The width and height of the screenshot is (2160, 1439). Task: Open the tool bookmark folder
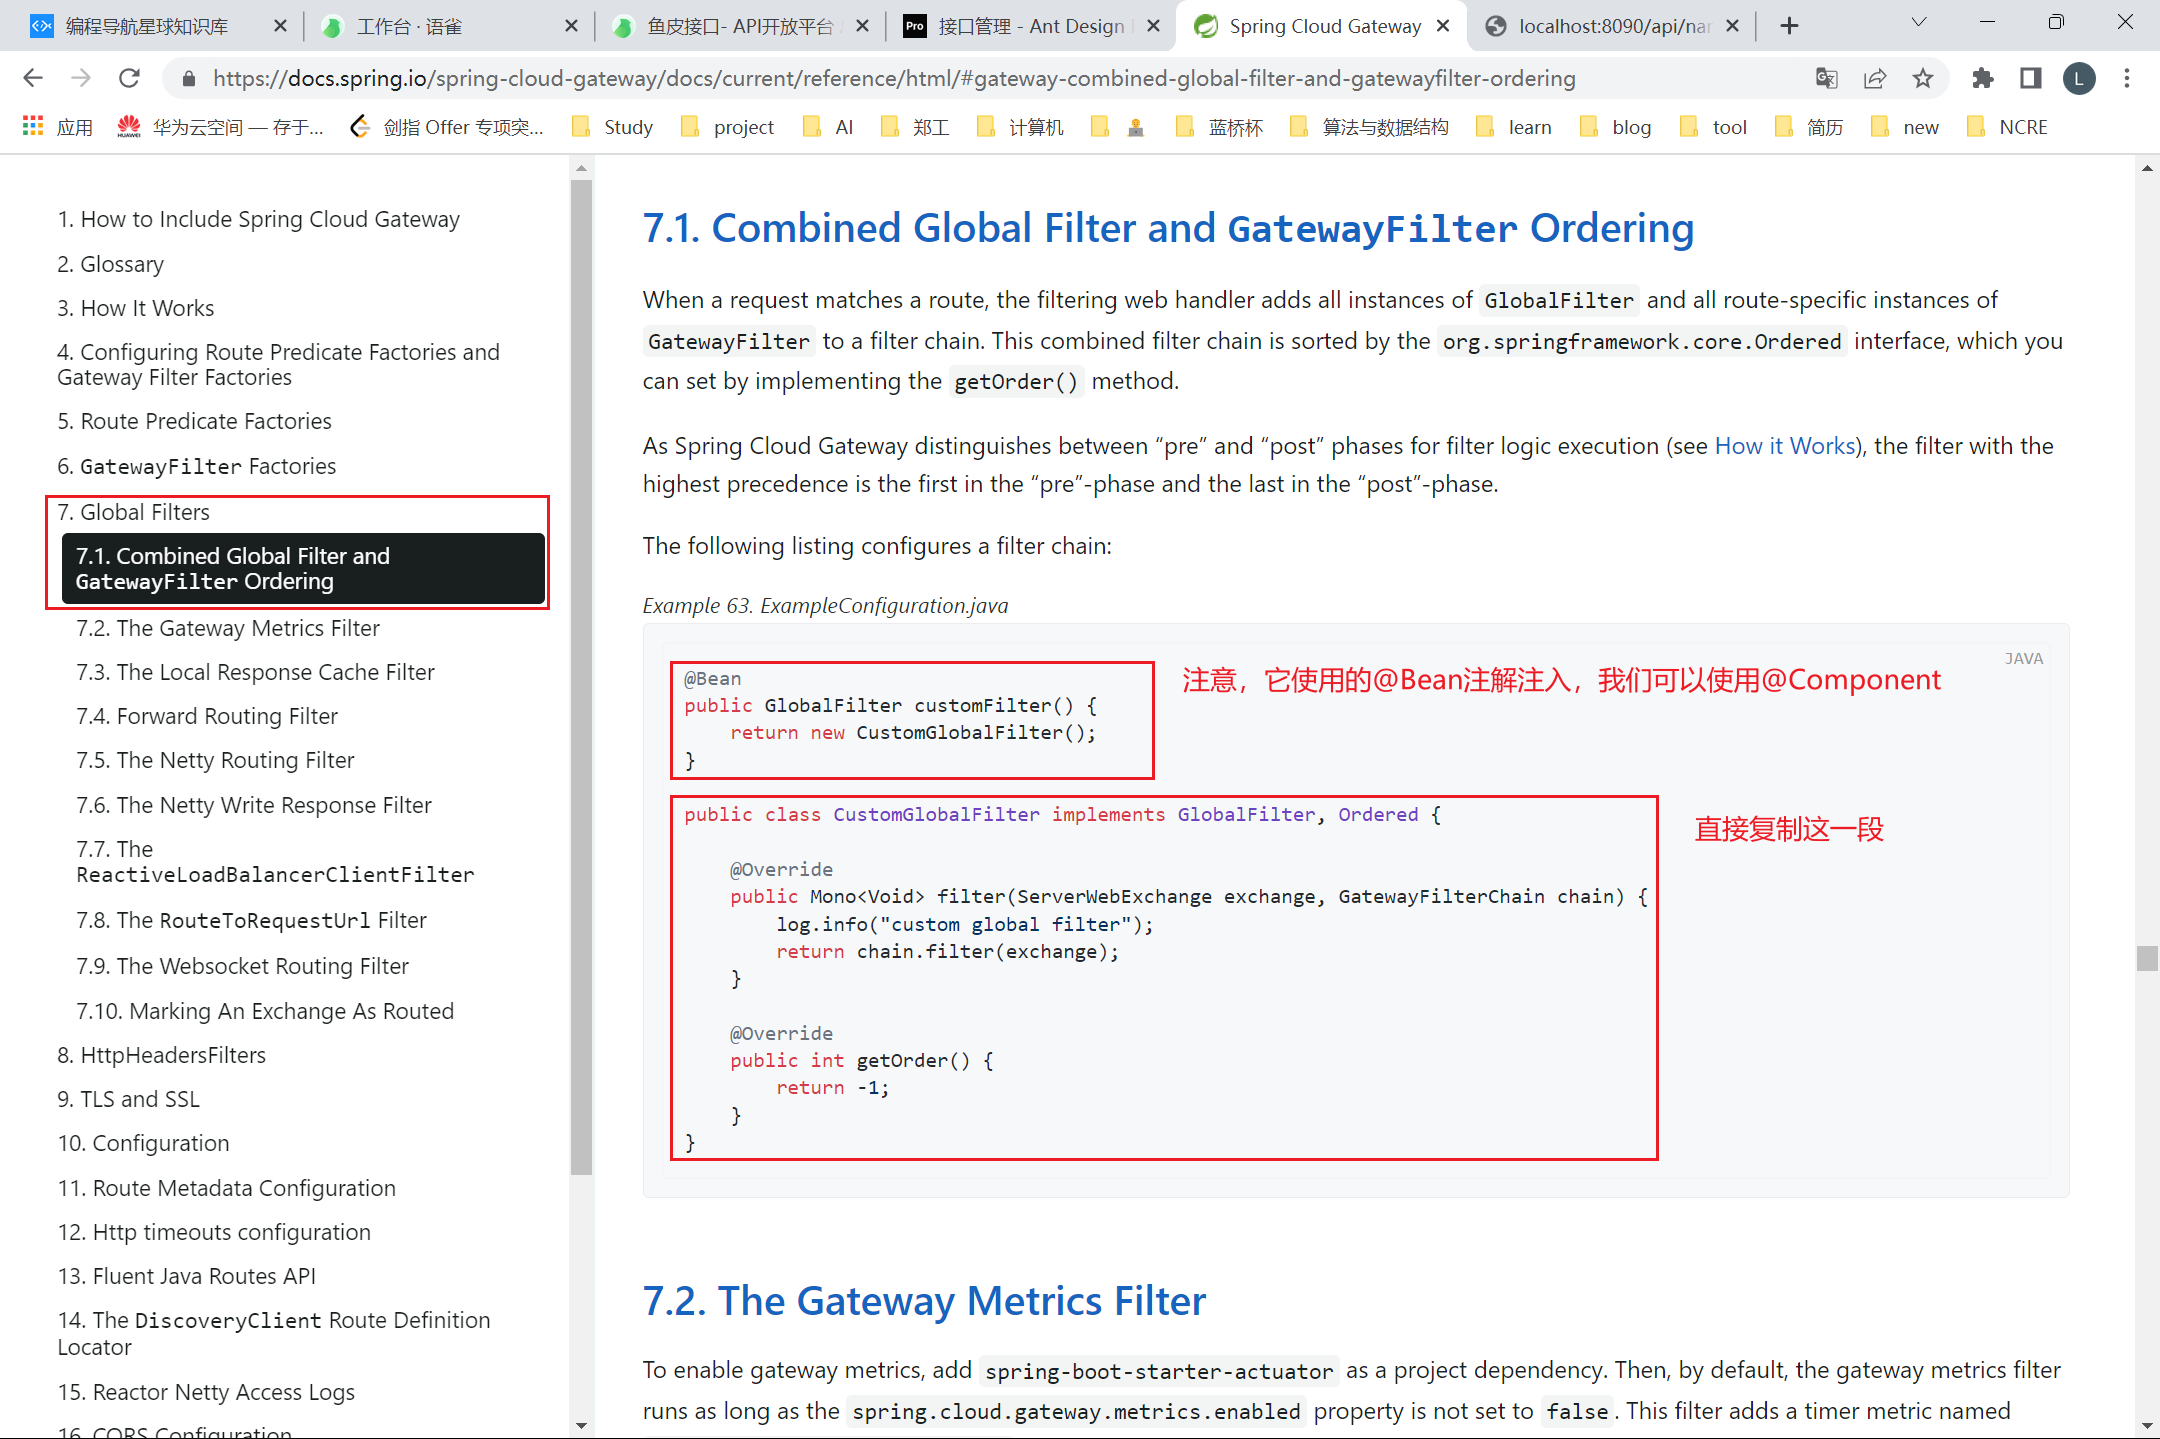click(1714, 127)
